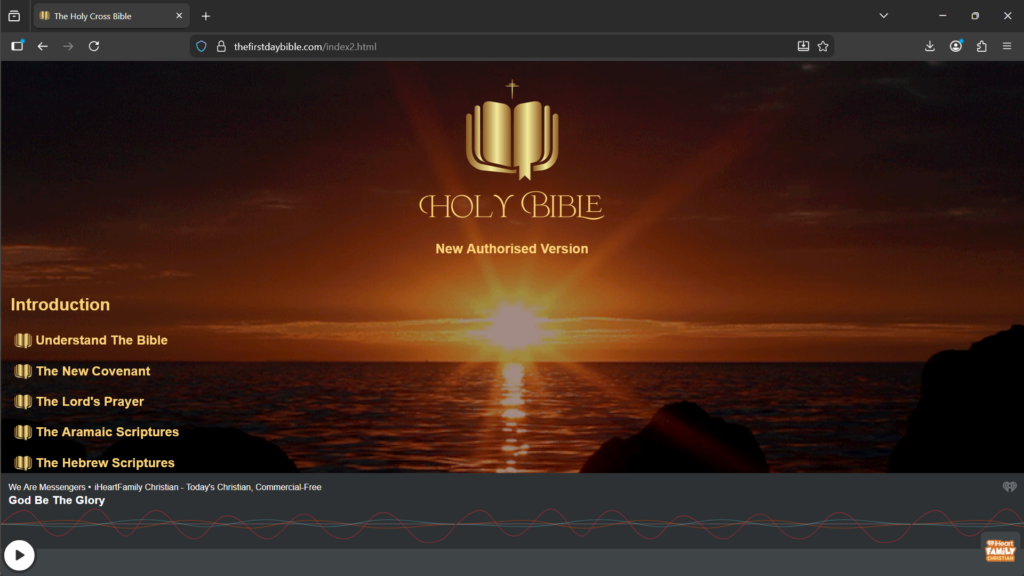Open The New Covenant link
The width and height of the screenshot is (1024, 576).
tap(93, 371)
